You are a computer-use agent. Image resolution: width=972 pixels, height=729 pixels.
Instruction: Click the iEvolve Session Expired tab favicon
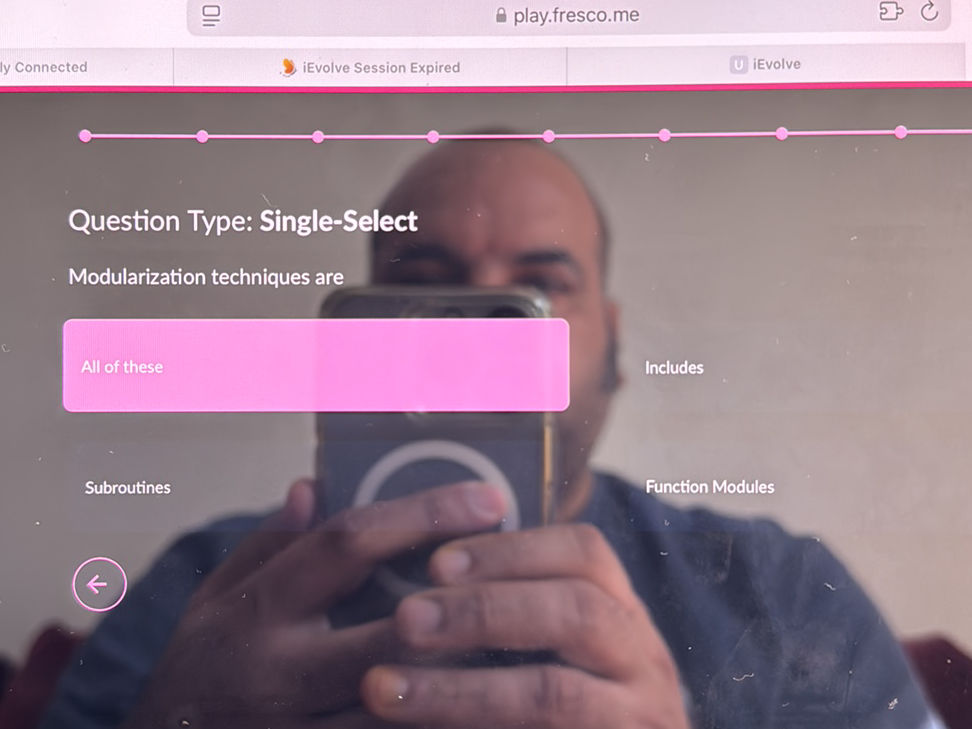[288, 67]
